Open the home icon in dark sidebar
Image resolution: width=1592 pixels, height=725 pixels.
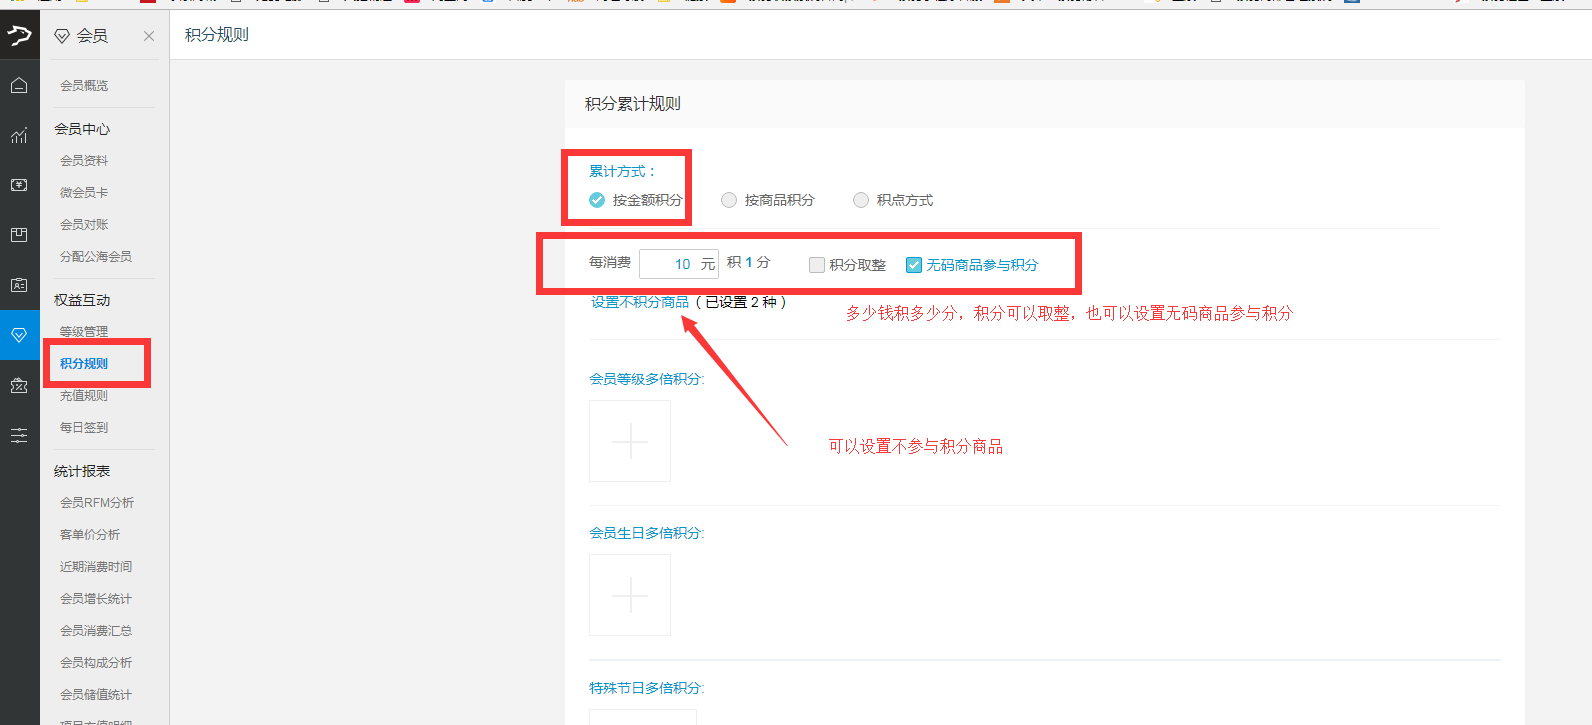click(19, 86)
